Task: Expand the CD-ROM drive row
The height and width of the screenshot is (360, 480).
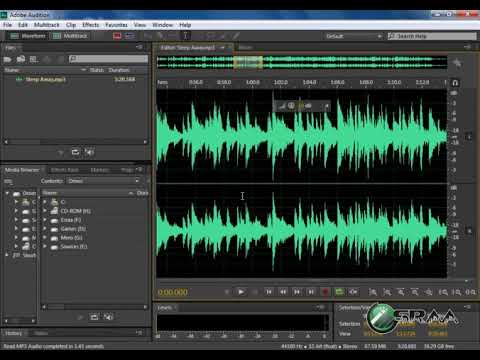Action: [45, 211]
